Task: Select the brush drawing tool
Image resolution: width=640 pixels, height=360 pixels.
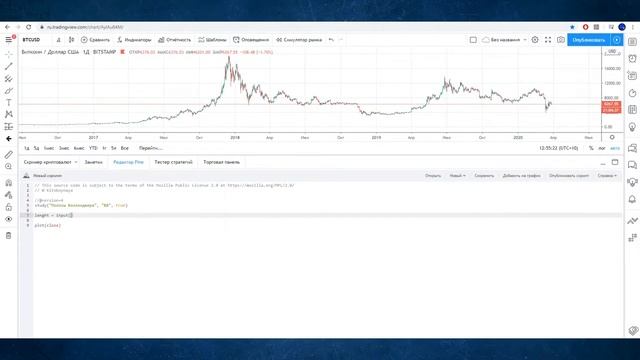Action: (x=9, y=91)
